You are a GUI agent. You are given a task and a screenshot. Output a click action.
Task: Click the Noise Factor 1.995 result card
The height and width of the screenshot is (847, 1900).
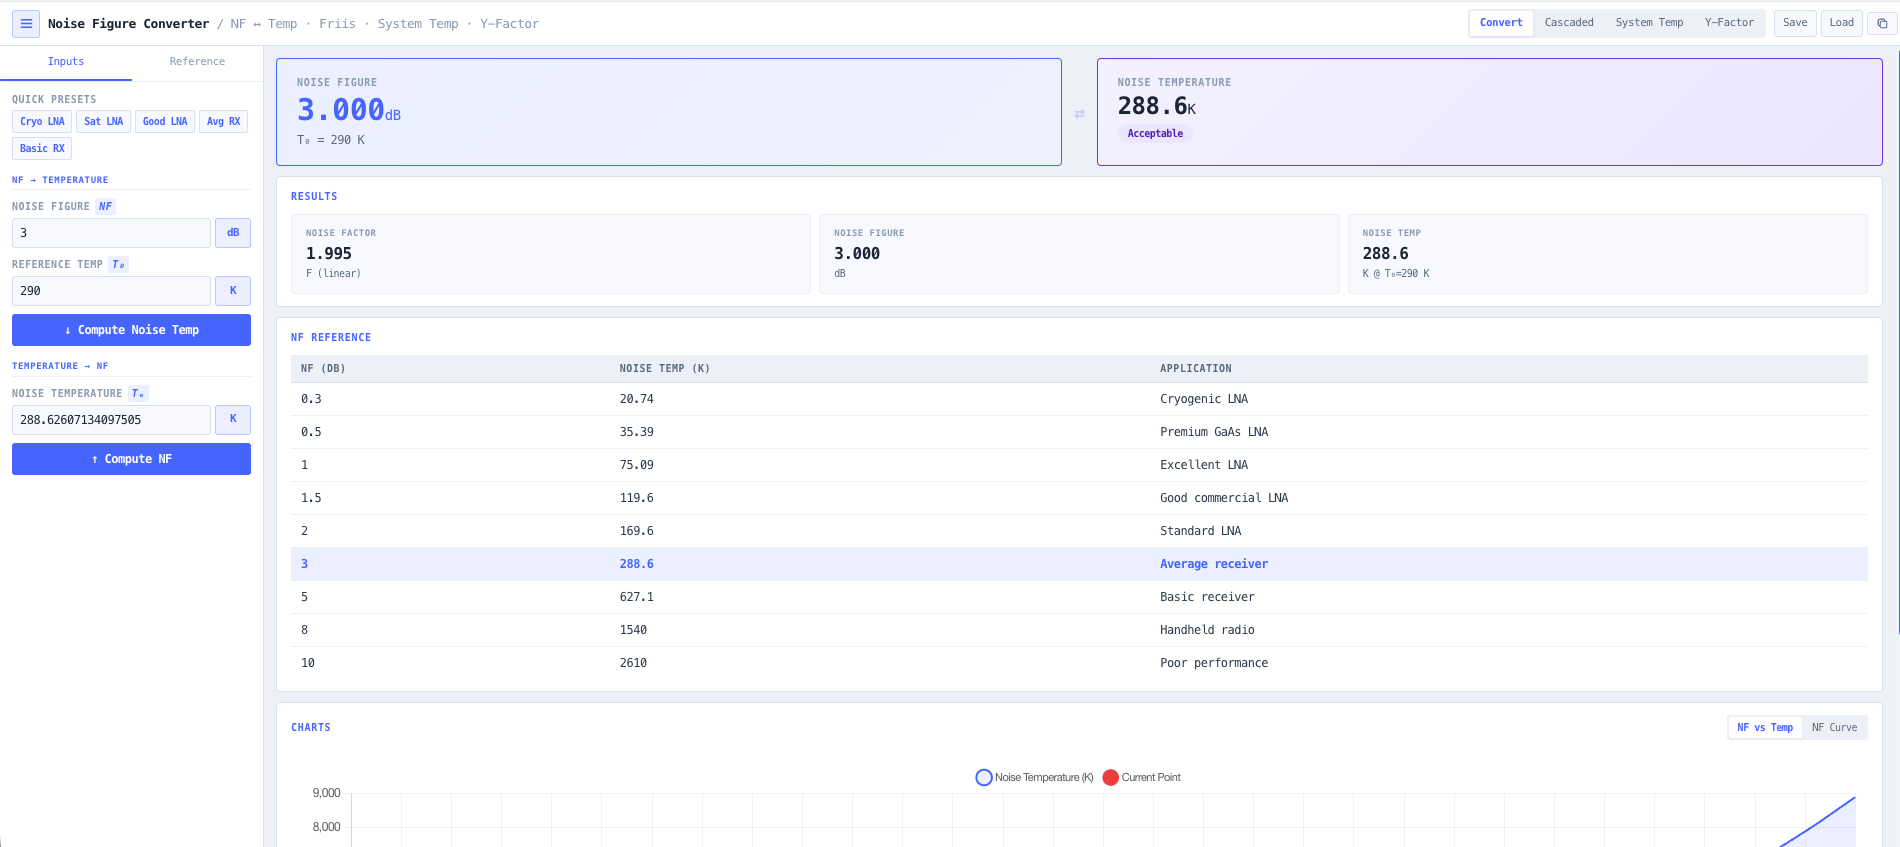[x=550, y=254]
